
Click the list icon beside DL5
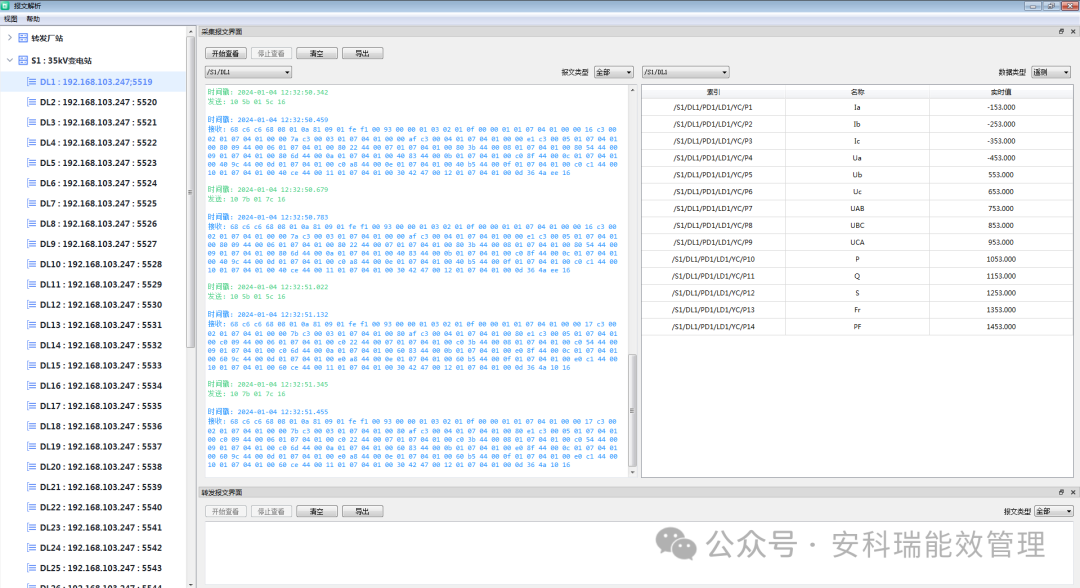(31, 162)
